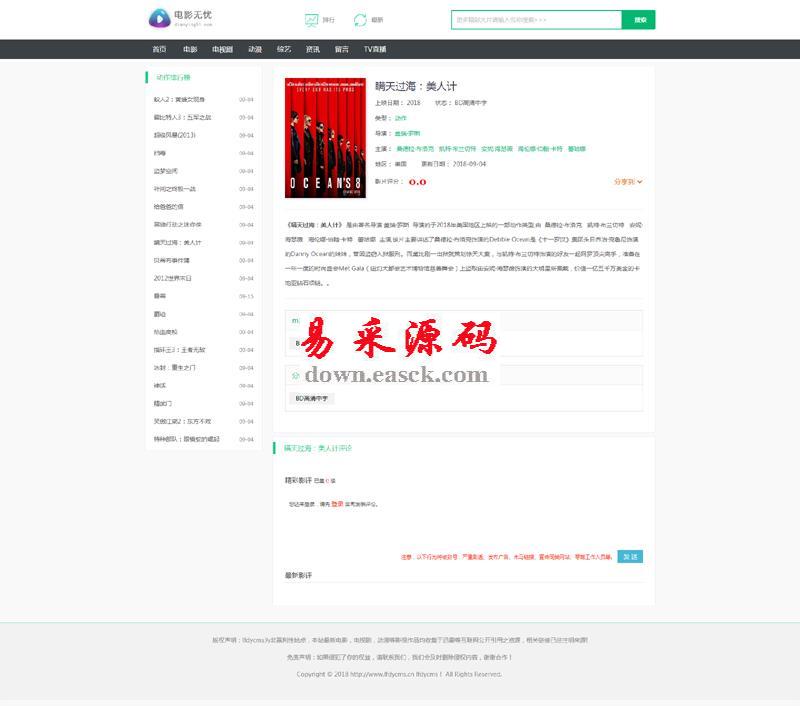Image resolution: width=800 pixels, height=706 pixels.
Task: Click the red 登录 login link
Action: click(337, 504)
